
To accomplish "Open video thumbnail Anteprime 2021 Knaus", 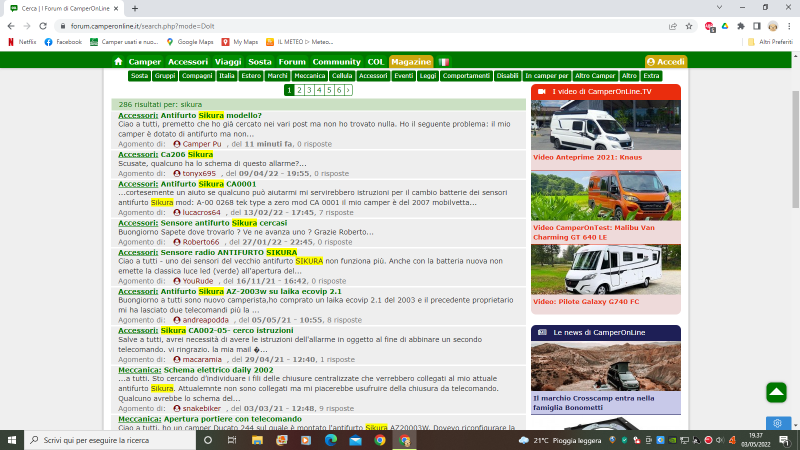I will point(606,125).
